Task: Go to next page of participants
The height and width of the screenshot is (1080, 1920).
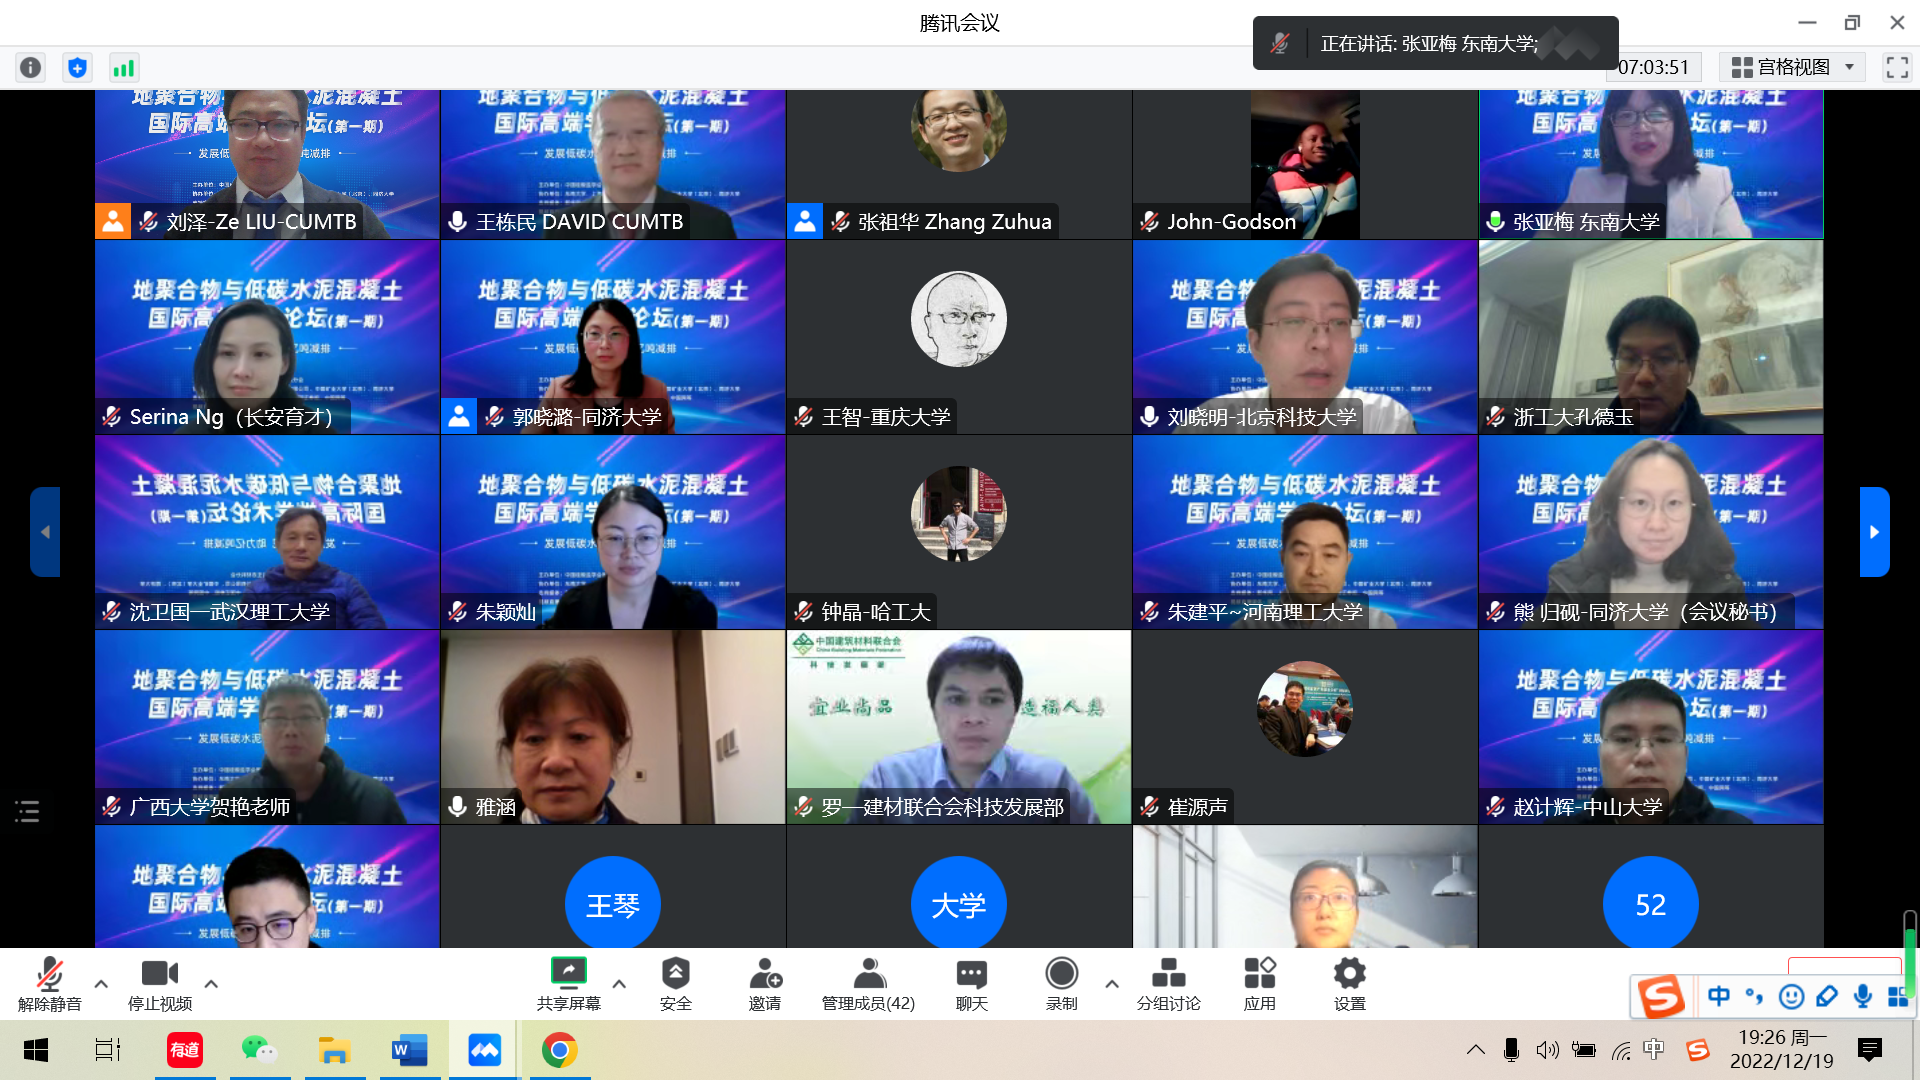Action: coord(1874,532)
